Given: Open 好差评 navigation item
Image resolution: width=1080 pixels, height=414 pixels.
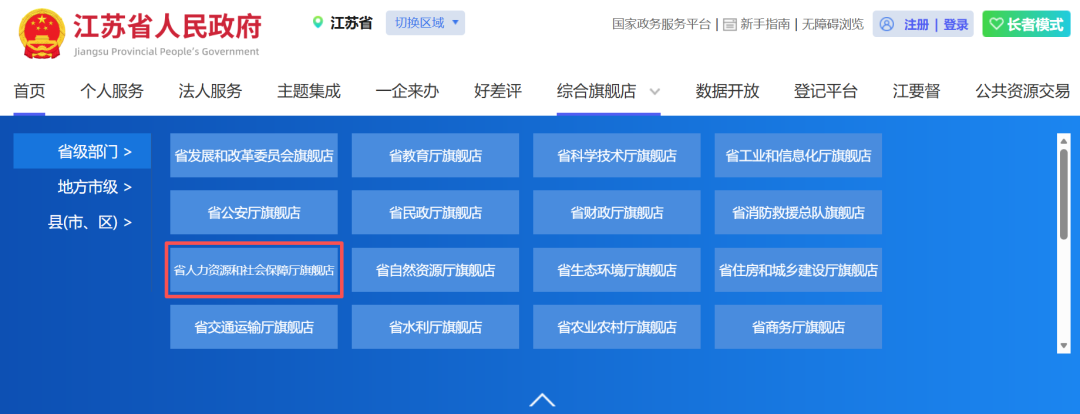Looking at the screenshot, I should (x=498, y=91).
